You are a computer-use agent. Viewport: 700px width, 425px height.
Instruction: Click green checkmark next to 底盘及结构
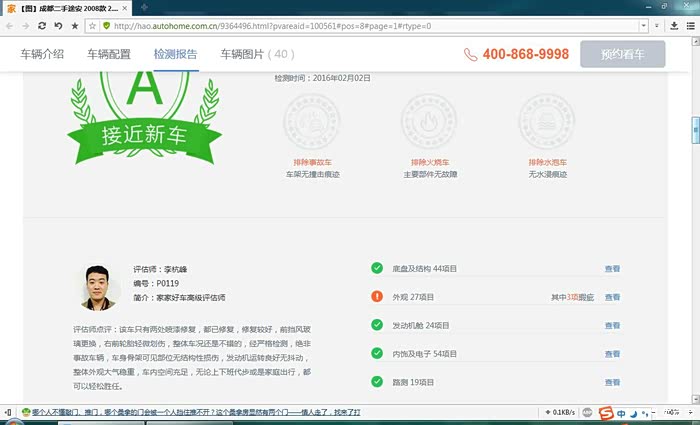coord(377,268)
